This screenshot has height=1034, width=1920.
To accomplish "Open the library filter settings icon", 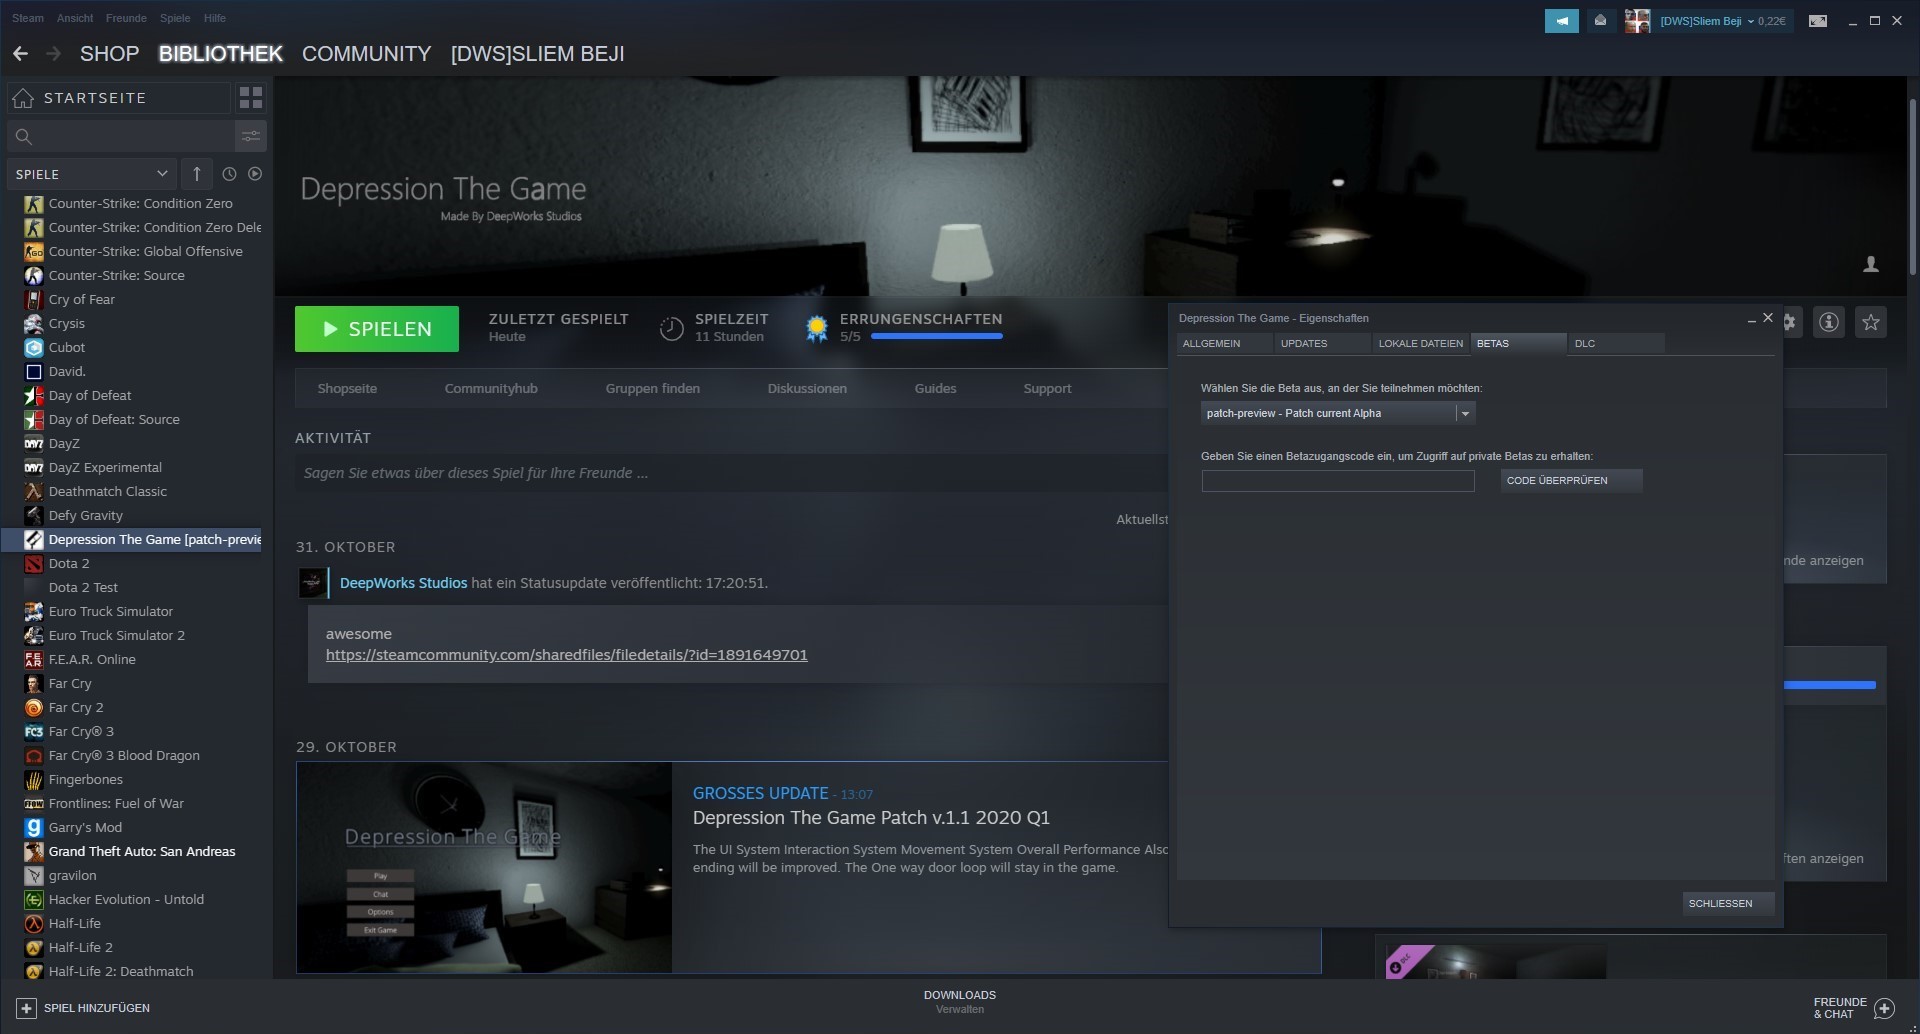I will tap(250, 136).
